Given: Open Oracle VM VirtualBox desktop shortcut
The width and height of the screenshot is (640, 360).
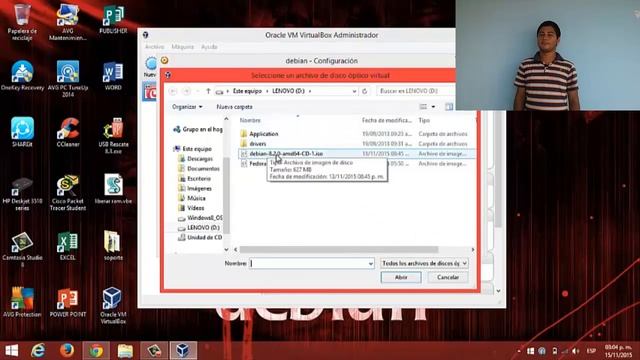Looking at the screenshot, I should 113,305.
